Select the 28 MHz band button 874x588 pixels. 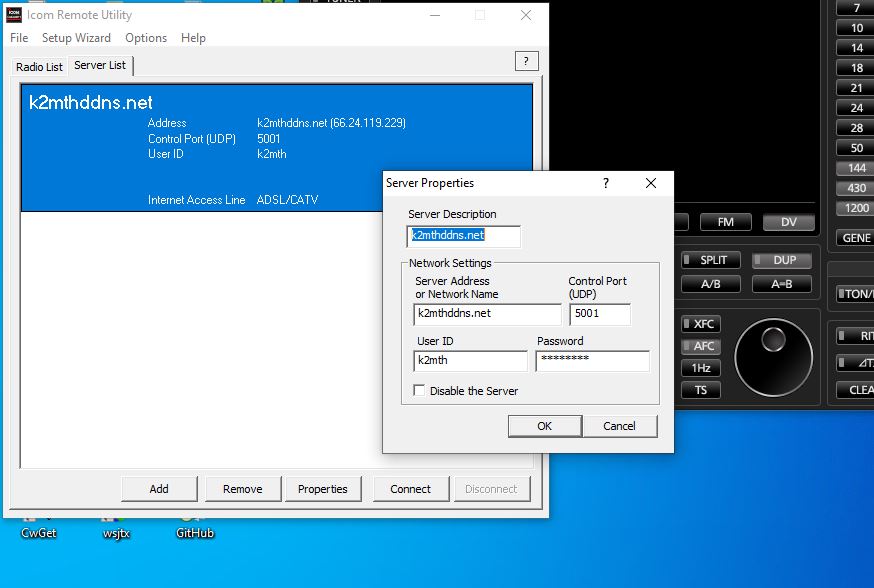coord(856,128)
